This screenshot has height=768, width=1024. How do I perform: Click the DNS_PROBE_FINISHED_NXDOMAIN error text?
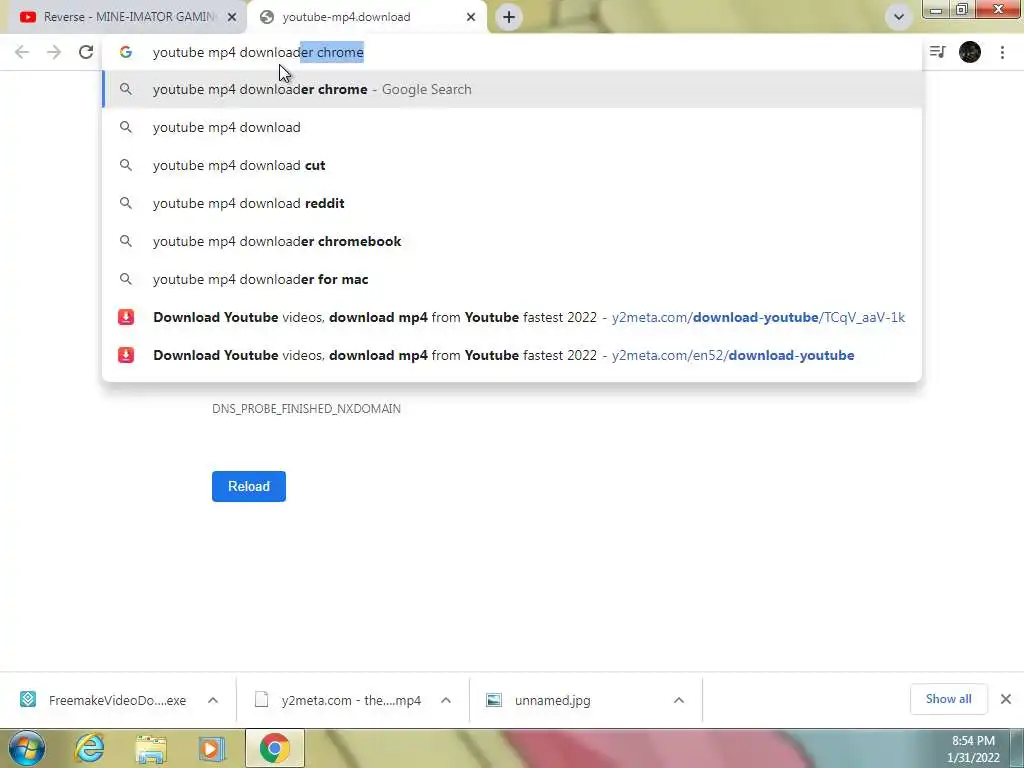coord(306,409)
